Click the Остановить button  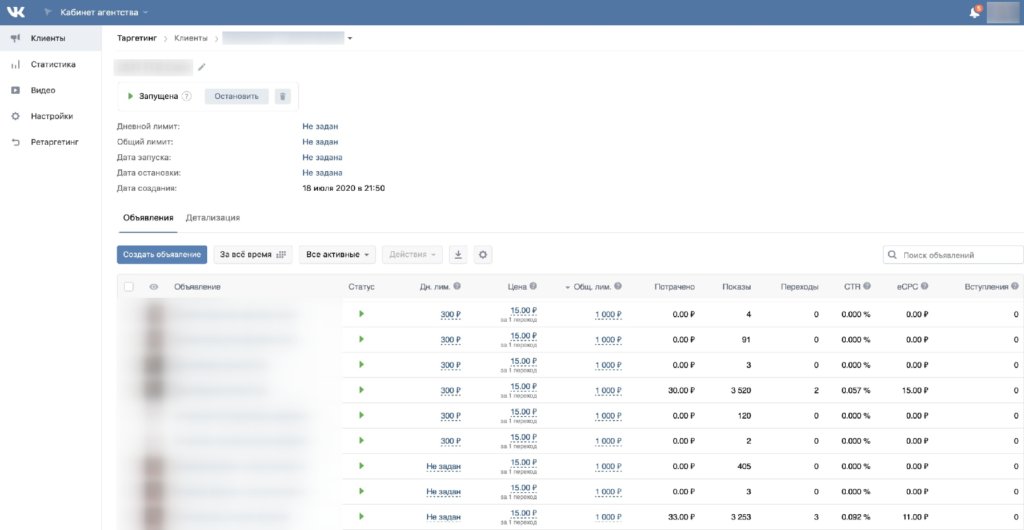point(236,96)
